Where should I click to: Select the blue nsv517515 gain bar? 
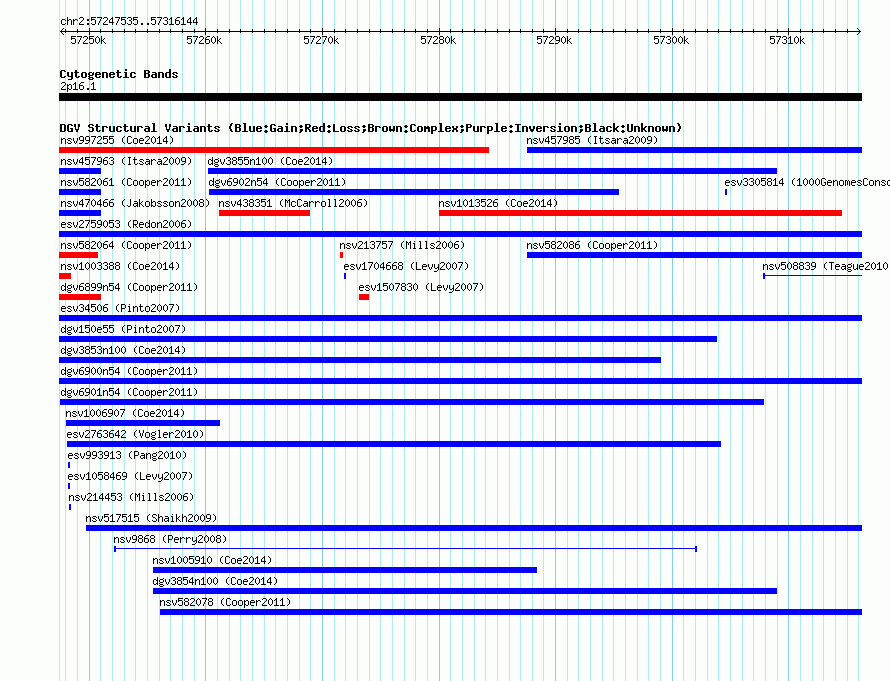474,528
